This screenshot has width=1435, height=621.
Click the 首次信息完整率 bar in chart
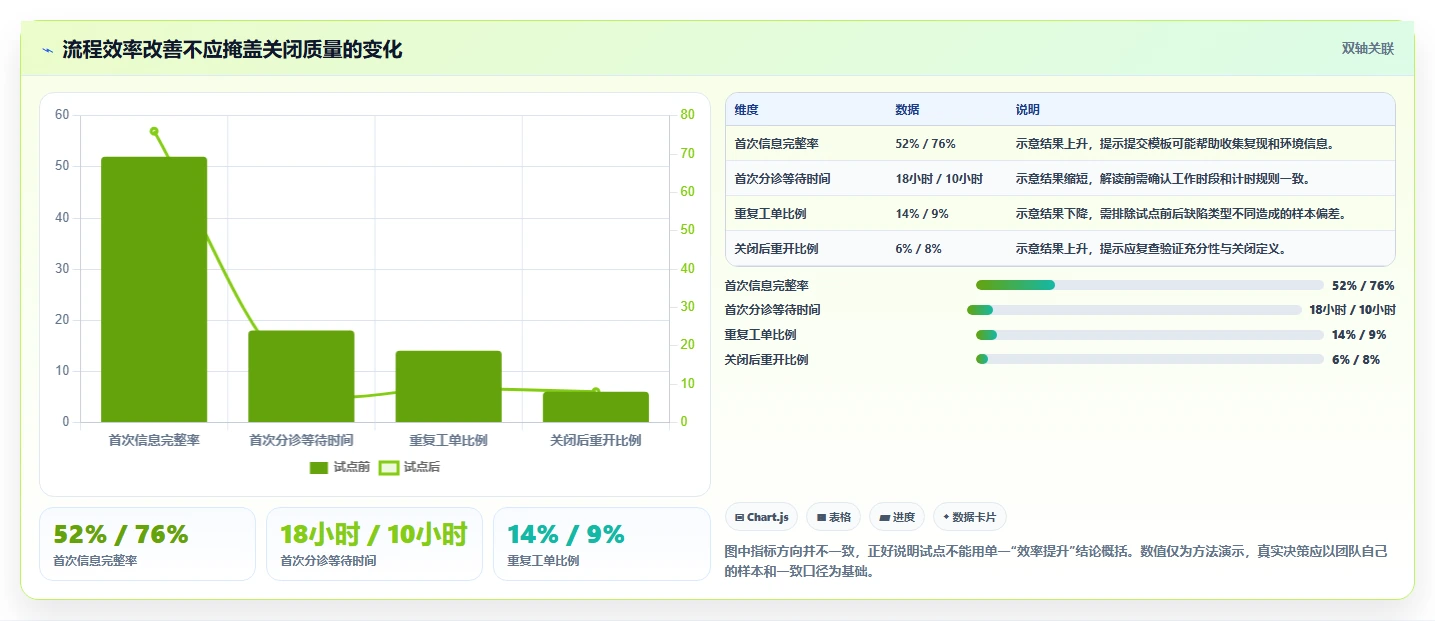pyautogui.click(x=154, y=289)
